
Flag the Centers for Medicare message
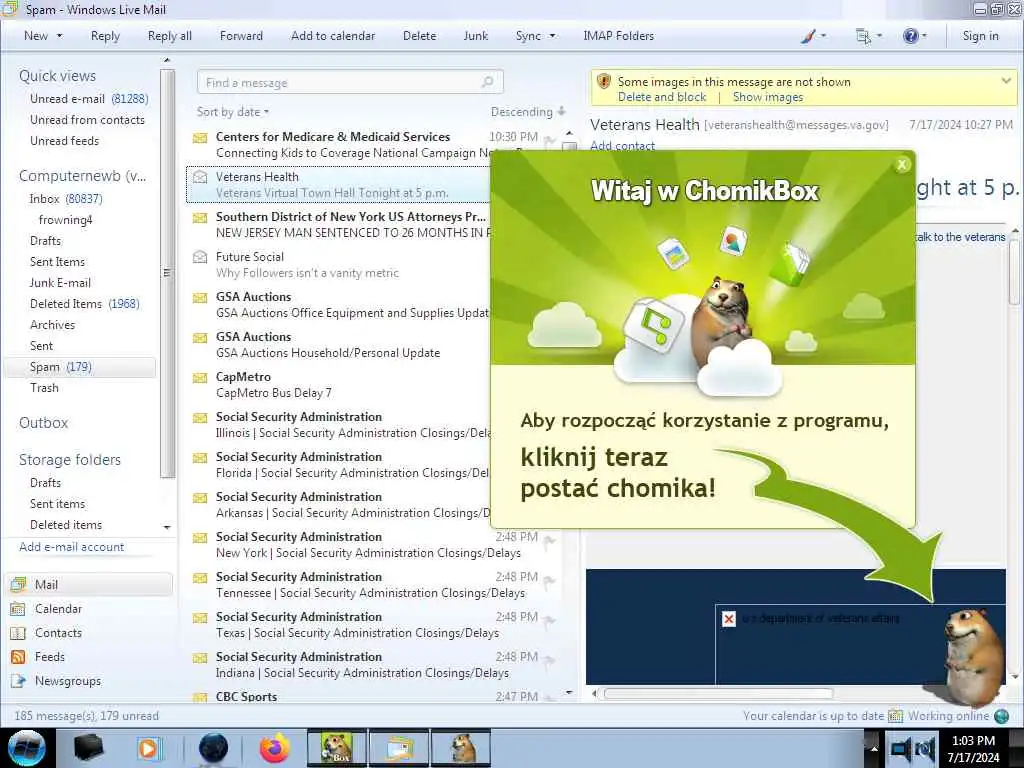(x=549, y=140)
